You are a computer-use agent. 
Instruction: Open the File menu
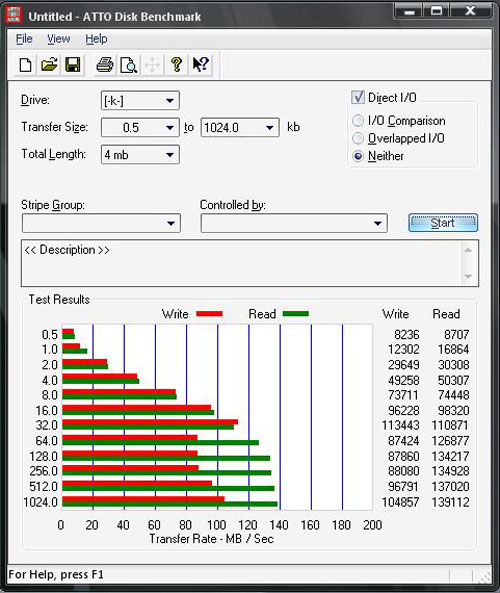tap(24, 39)
